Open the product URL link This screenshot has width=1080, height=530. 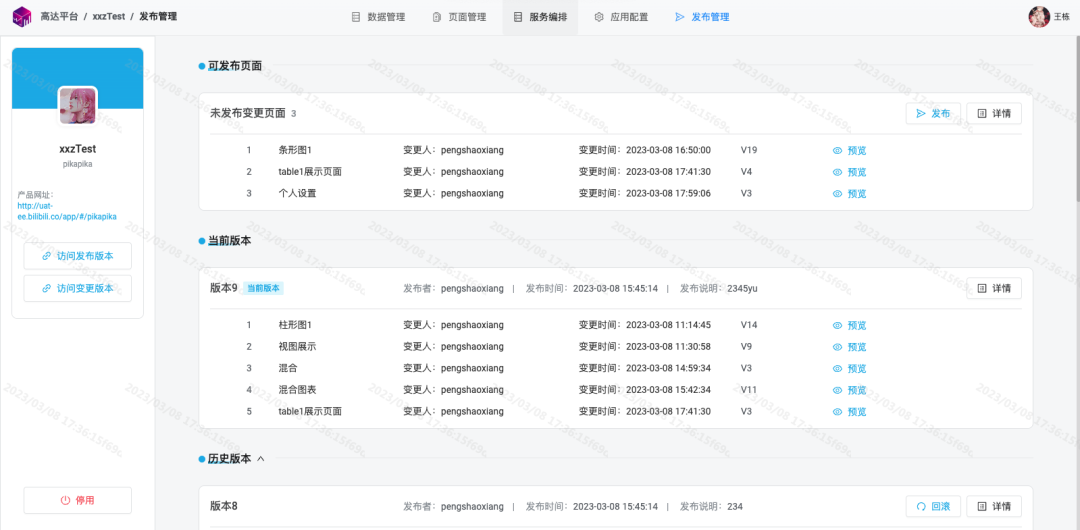[67, 211]
